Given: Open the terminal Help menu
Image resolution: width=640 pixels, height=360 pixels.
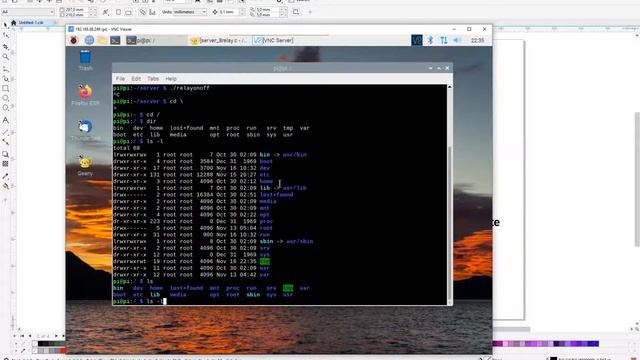Looking at the screenshot, I should click(x=171, y=78).
